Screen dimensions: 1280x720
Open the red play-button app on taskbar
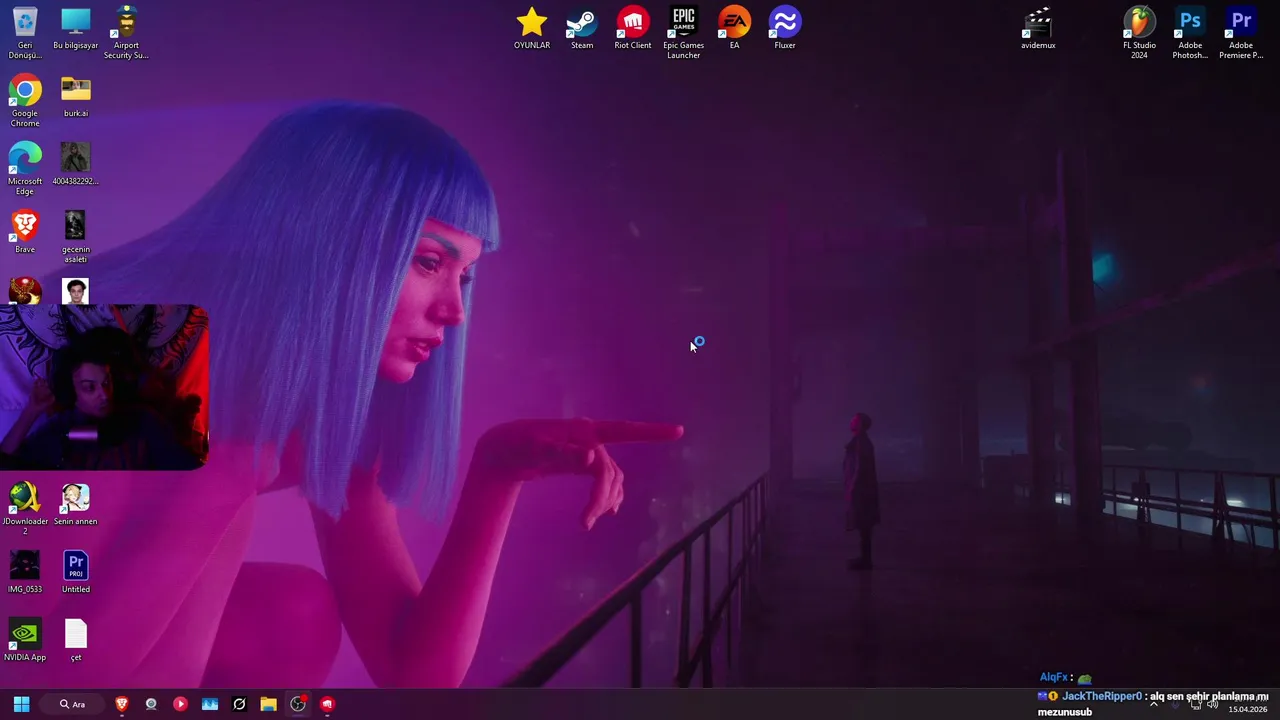[180, 704]
